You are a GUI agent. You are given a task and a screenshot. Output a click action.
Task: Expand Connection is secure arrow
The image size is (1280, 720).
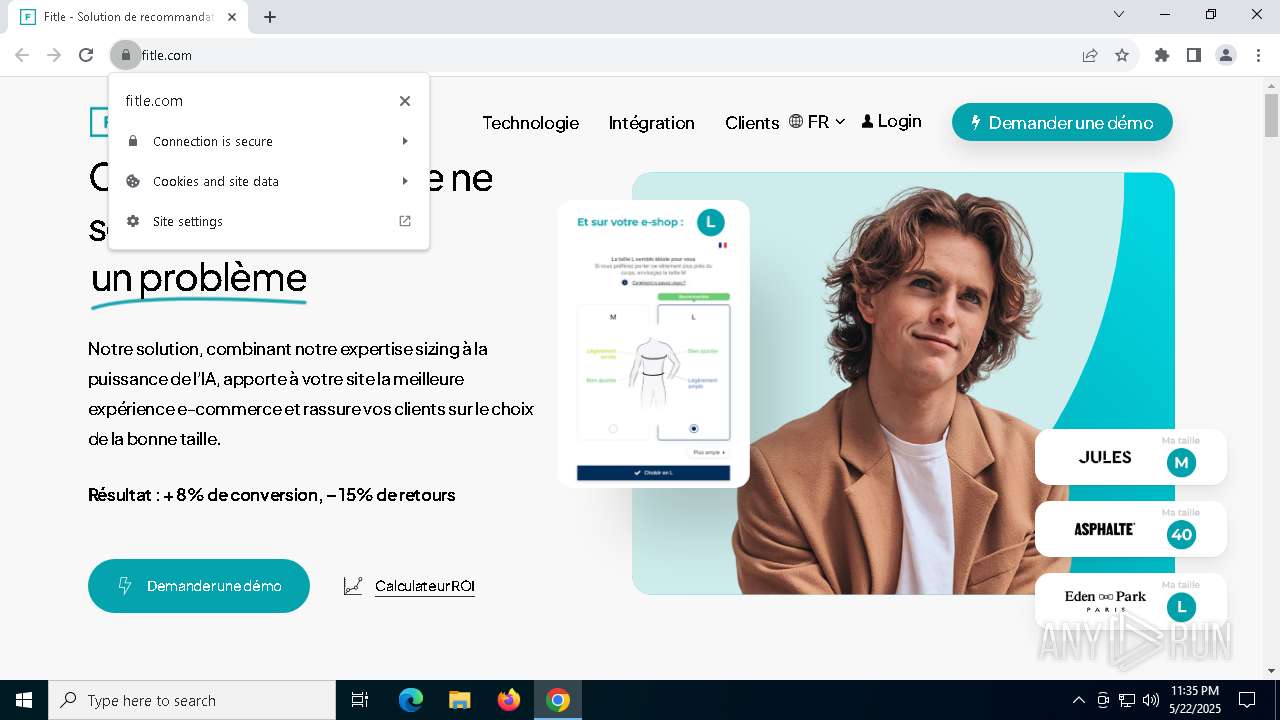405,141
